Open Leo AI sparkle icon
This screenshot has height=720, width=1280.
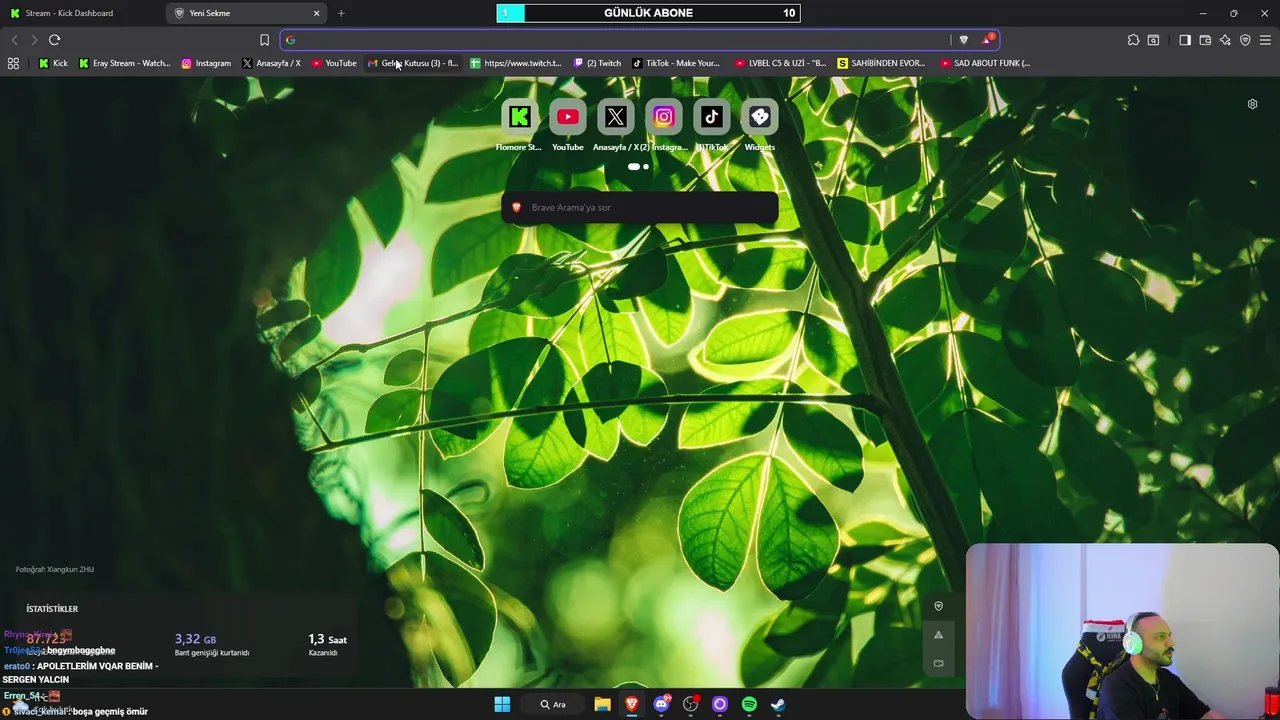1225,40
